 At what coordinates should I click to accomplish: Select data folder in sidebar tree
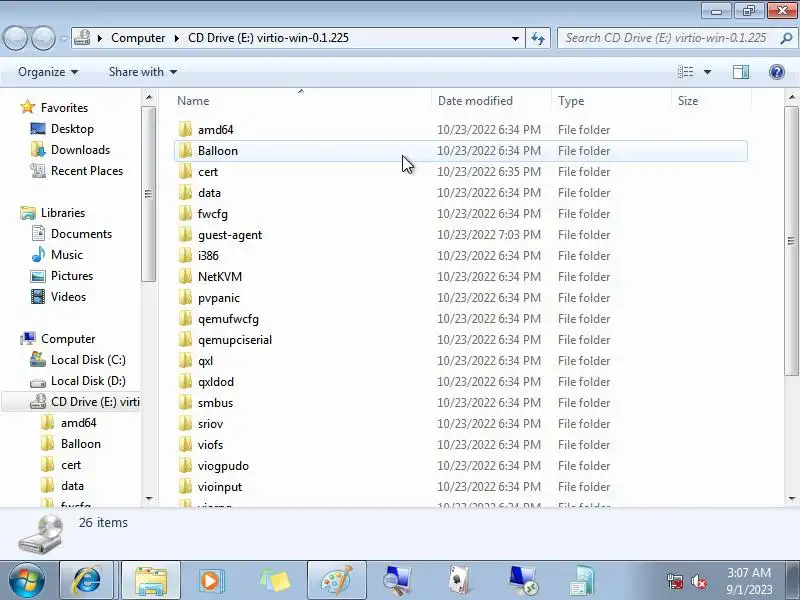(x=72, y=486)
